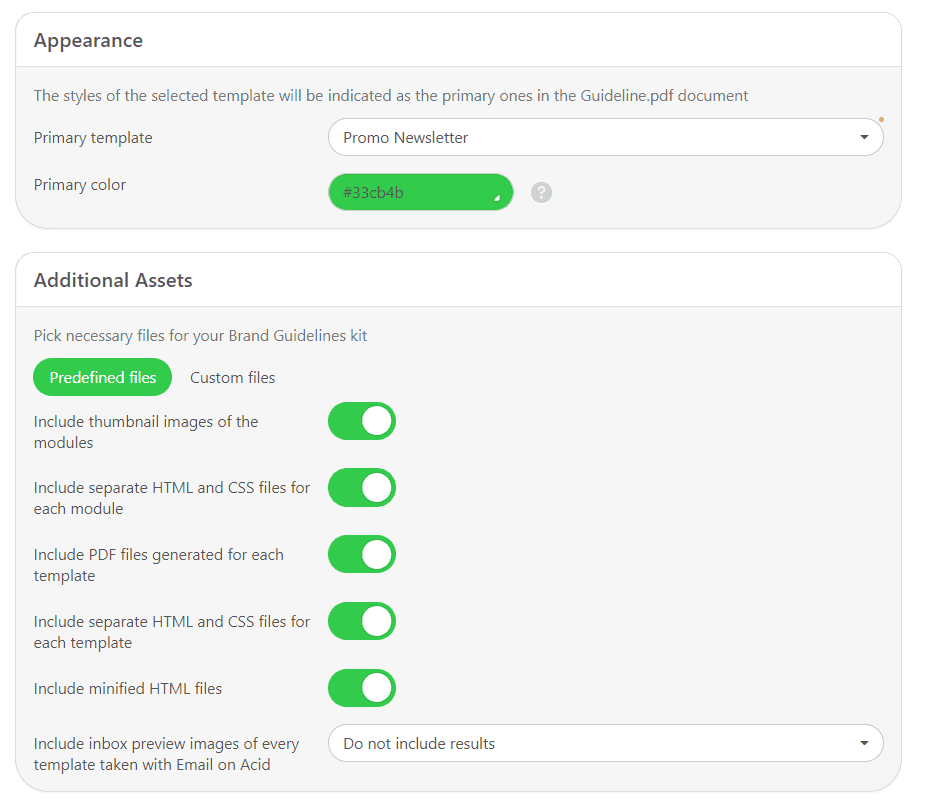Click the 'Primary color' label text

[x=80, y=185]
